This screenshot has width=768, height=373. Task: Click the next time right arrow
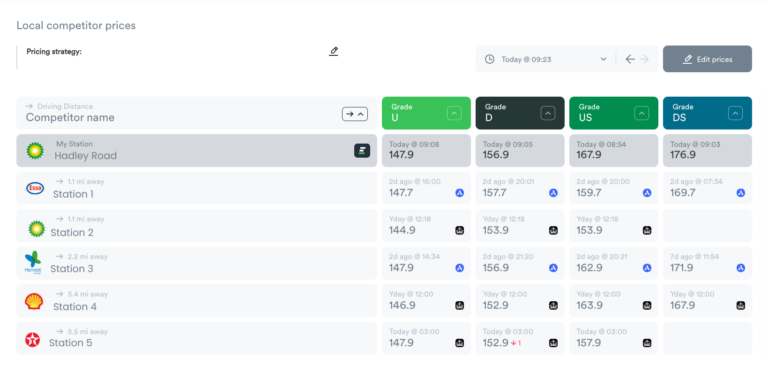coord(644,59)
